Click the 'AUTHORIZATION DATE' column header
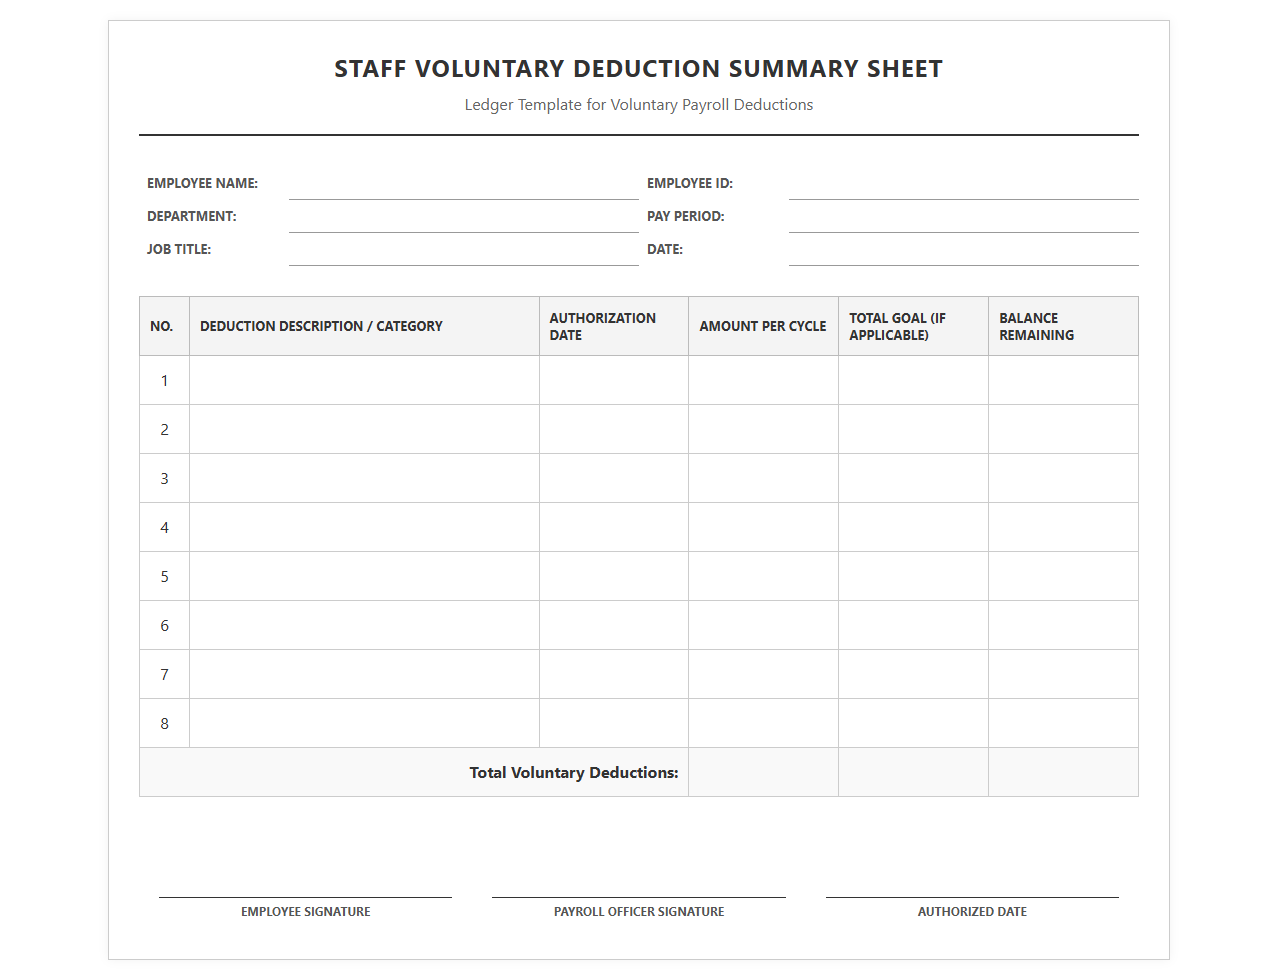The width and height of the screenshot is (1278, 980). click(x=614, y=326)
